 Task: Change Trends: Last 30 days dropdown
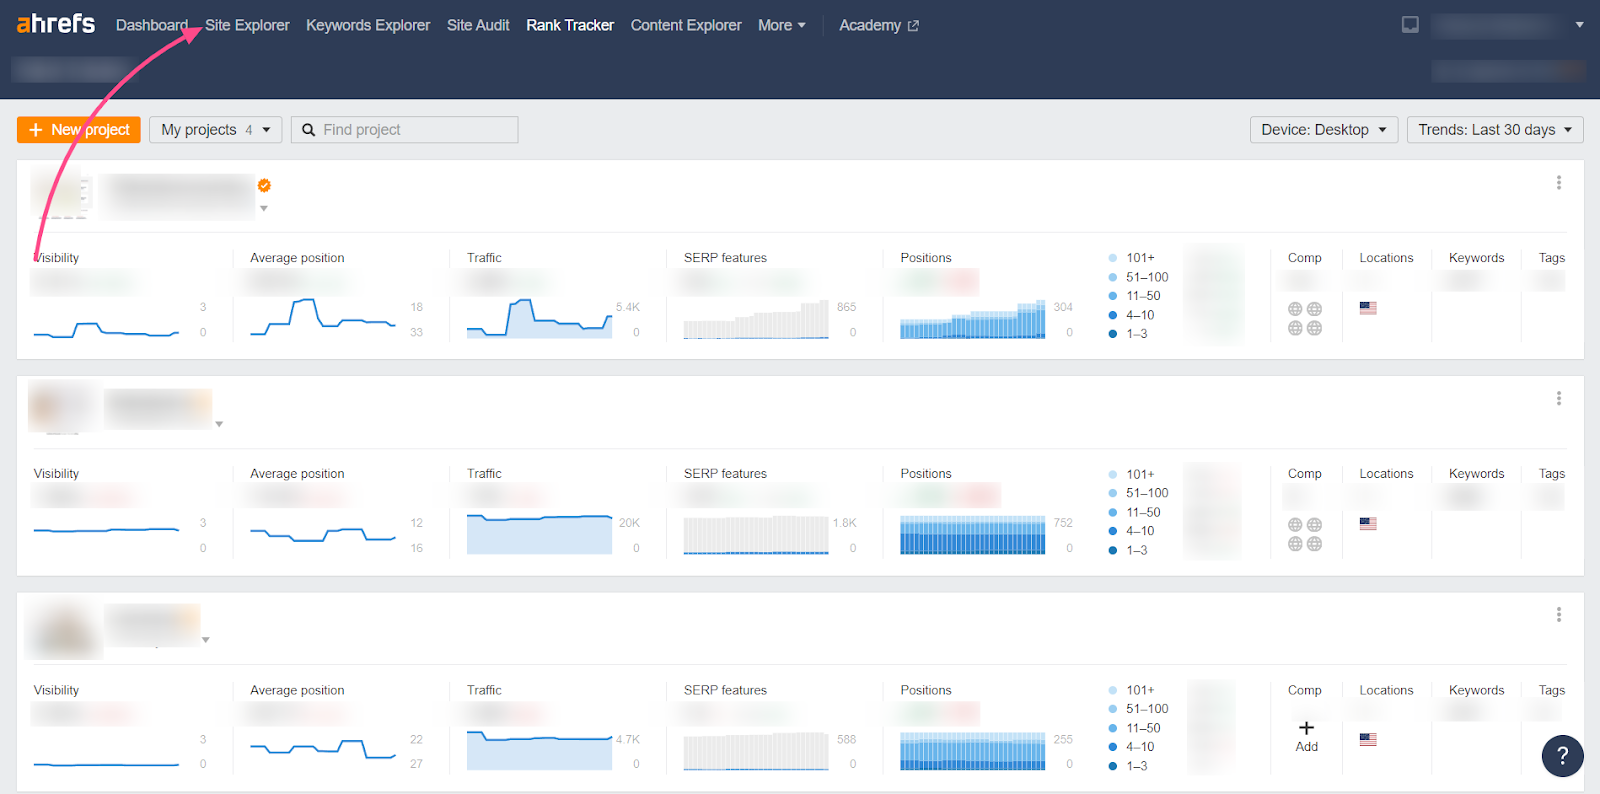coord(1495,130)
